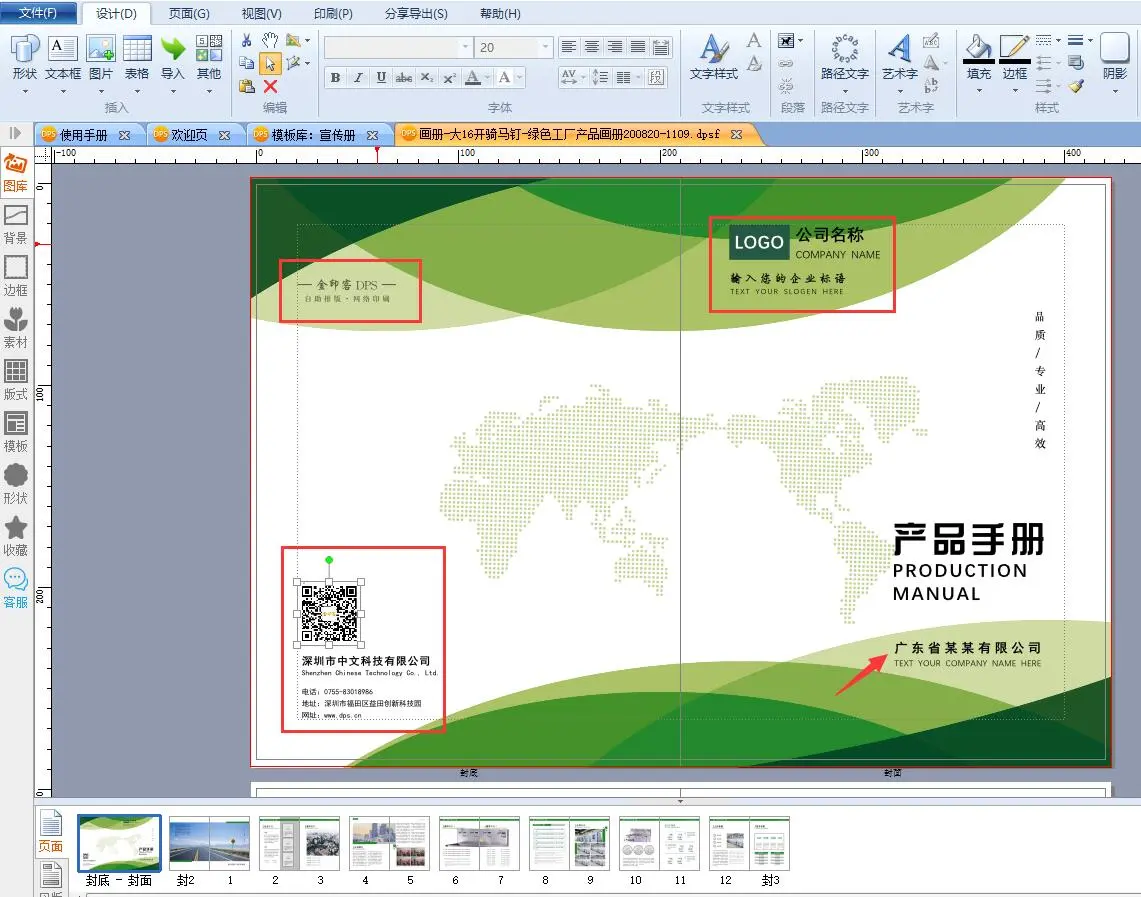Select the hand pan tool
This screenshot has width=1141, height=897.
coord(270,40)
